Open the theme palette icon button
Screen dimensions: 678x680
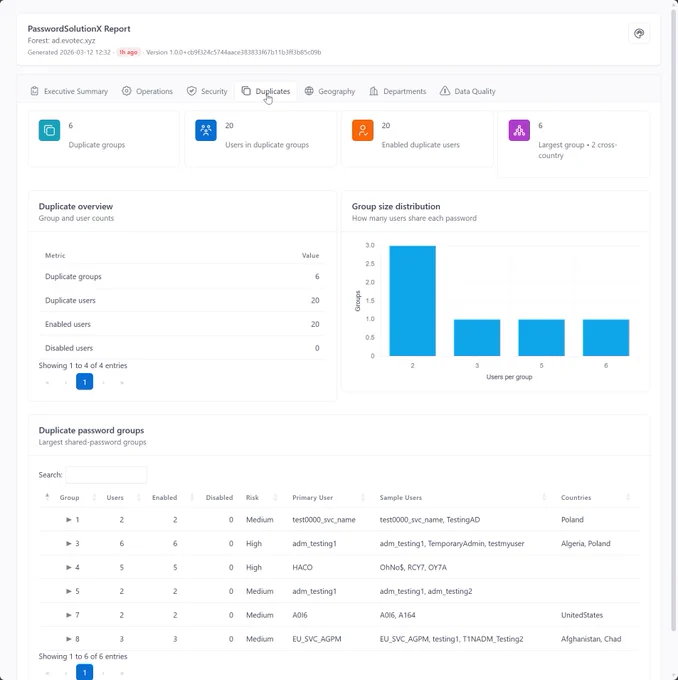(639, 33)
